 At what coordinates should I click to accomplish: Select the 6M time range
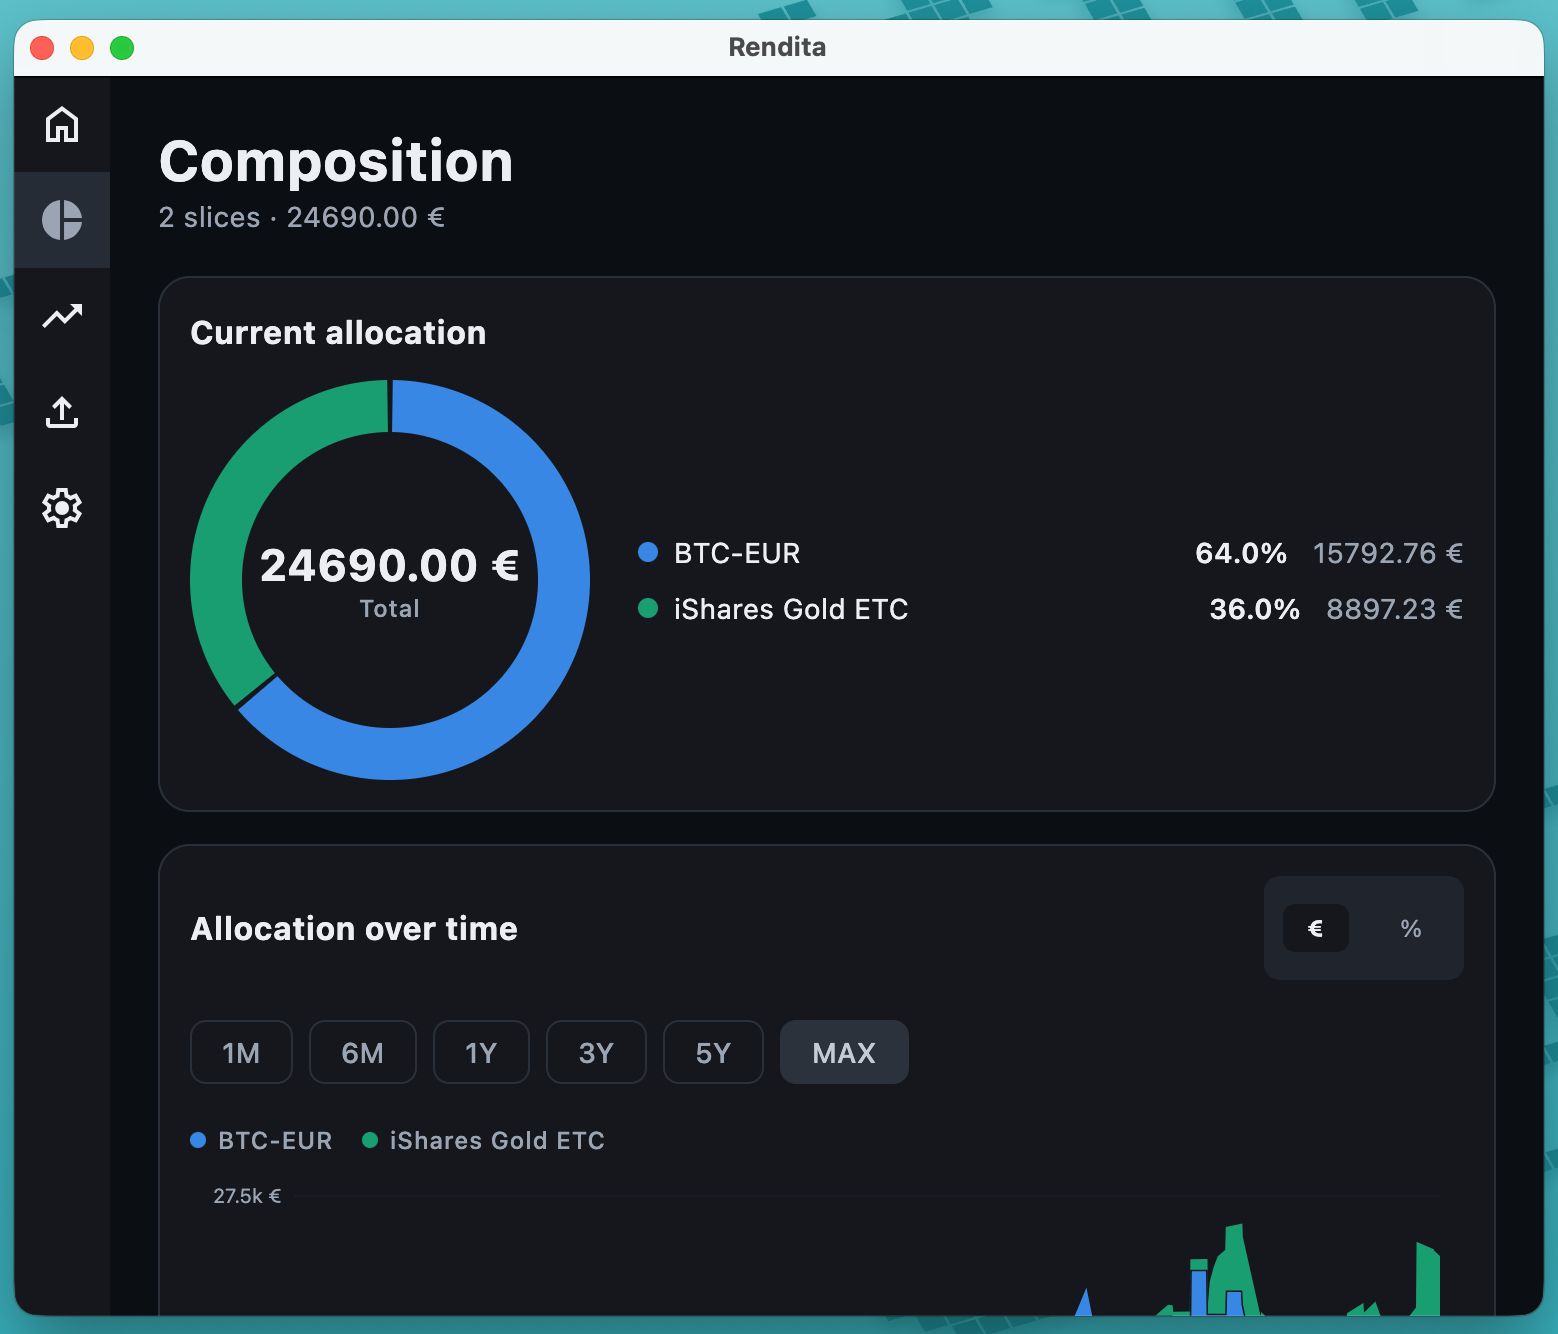[x=362, y=1052]
